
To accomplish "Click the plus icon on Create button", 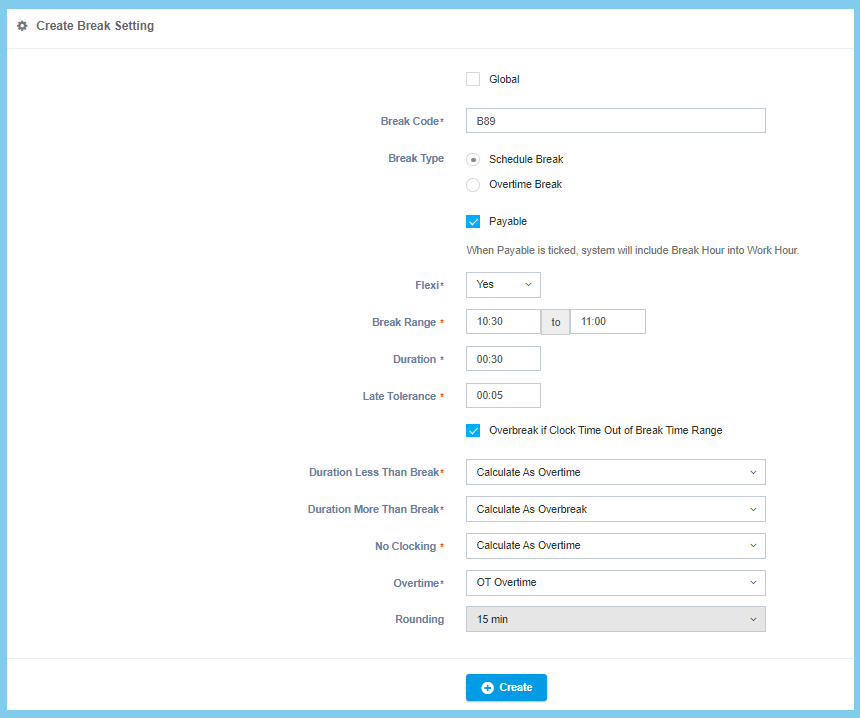I will click(487, 688).
